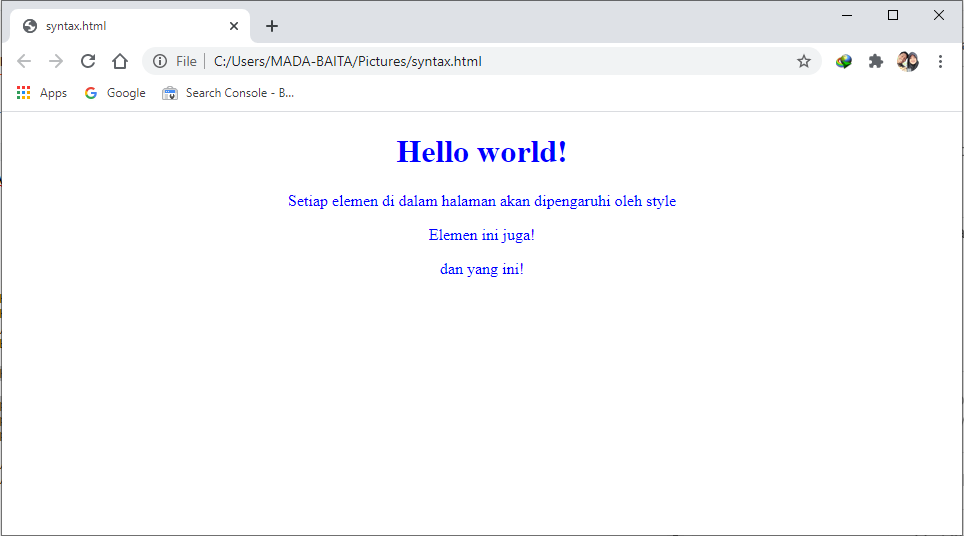Open the Search Console bookmark
Viewport: 964px width, 536px height.
pos(228,93)
